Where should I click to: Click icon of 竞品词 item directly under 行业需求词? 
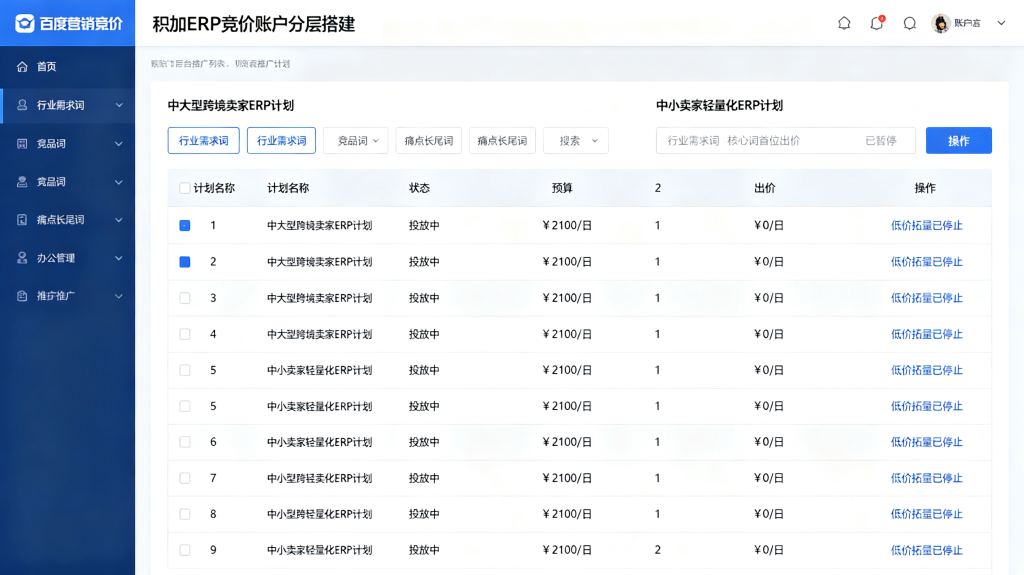(22, 144)
